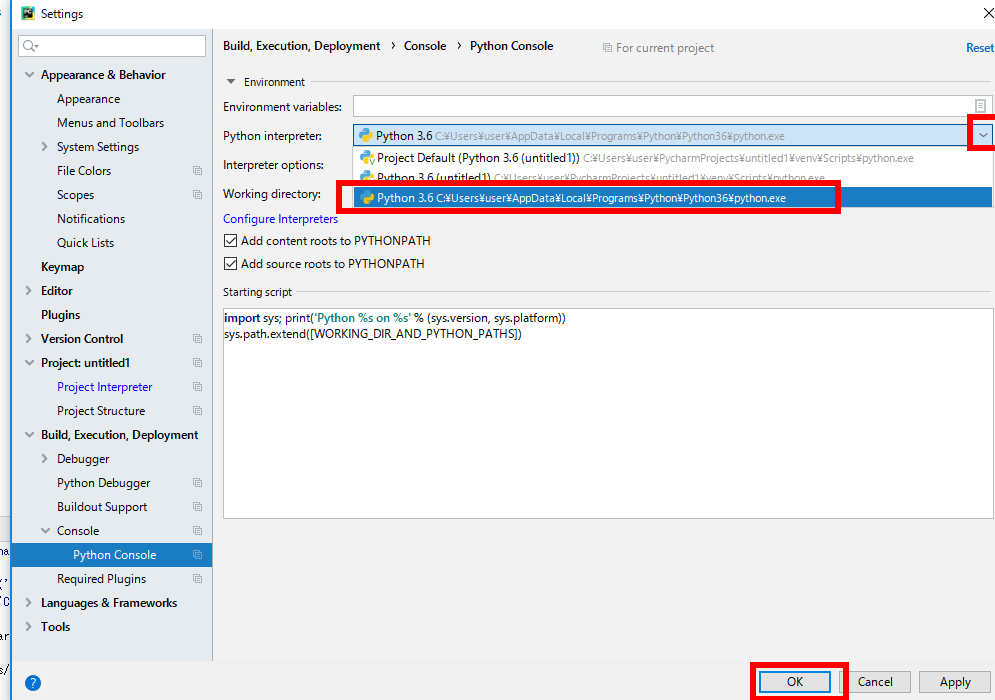
Task: Open Python Debugger settings
Action: pos(103,483)
